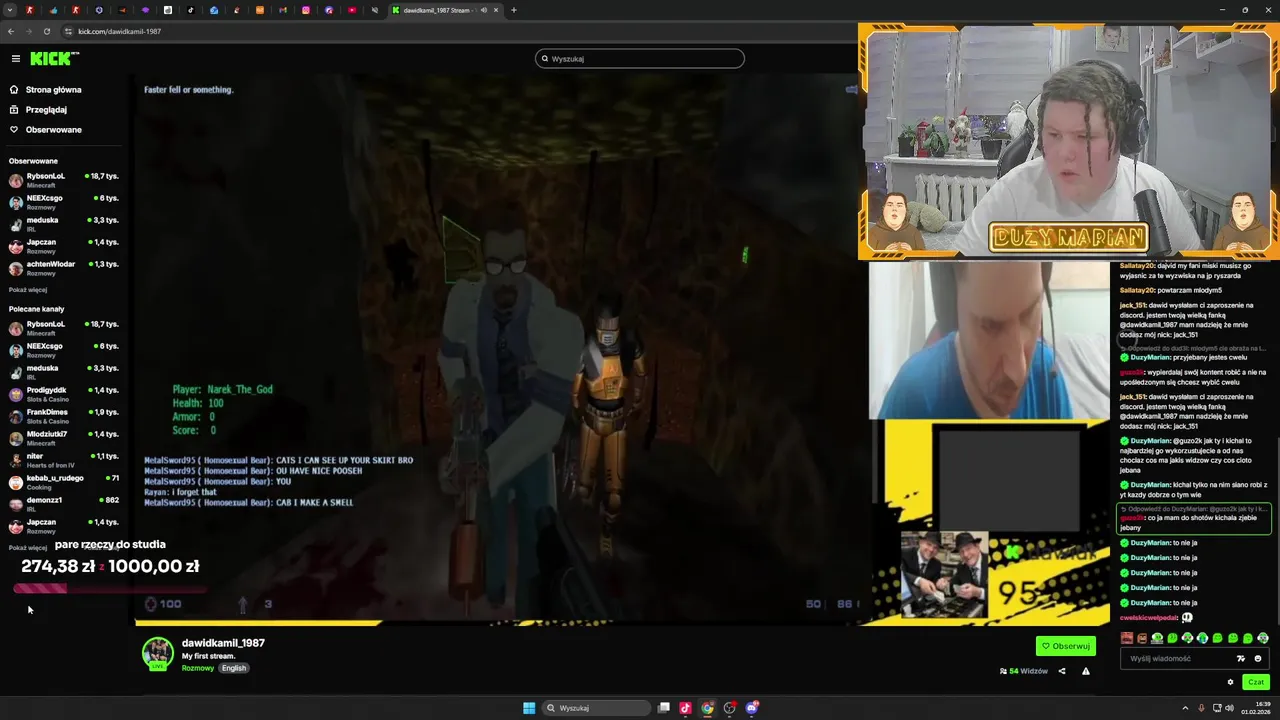The height and width of the screenshot is (720, 1280).
Task: Reload the Kick page
Action: coord(46,31)
